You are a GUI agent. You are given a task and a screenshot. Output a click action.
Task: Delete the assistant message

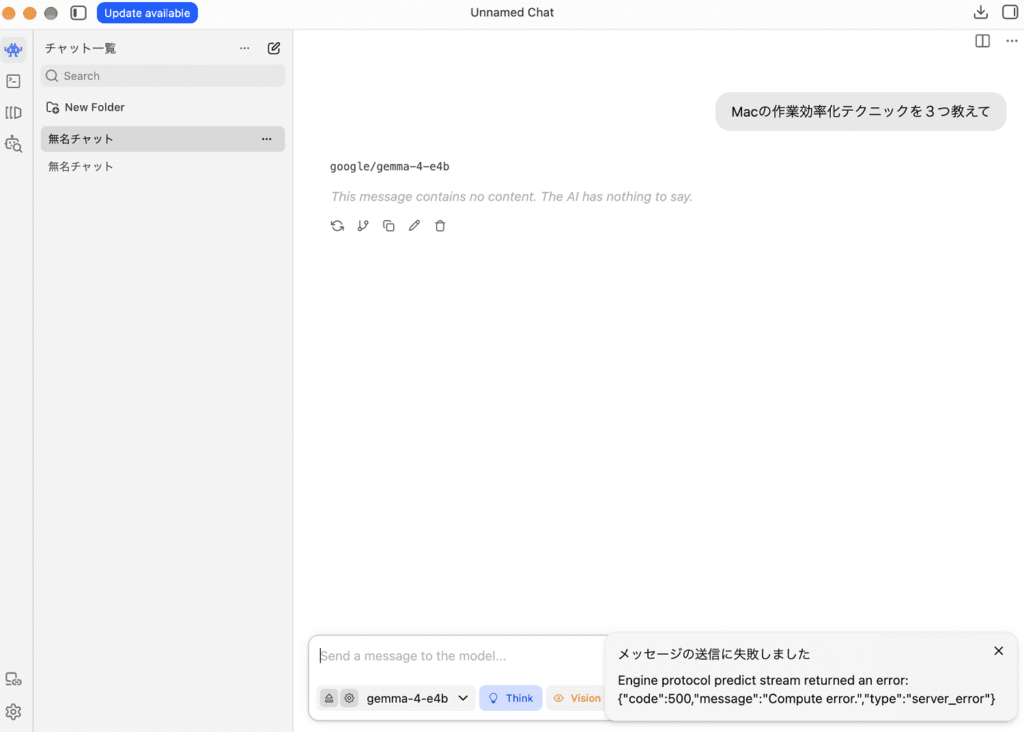coord(440,226)
